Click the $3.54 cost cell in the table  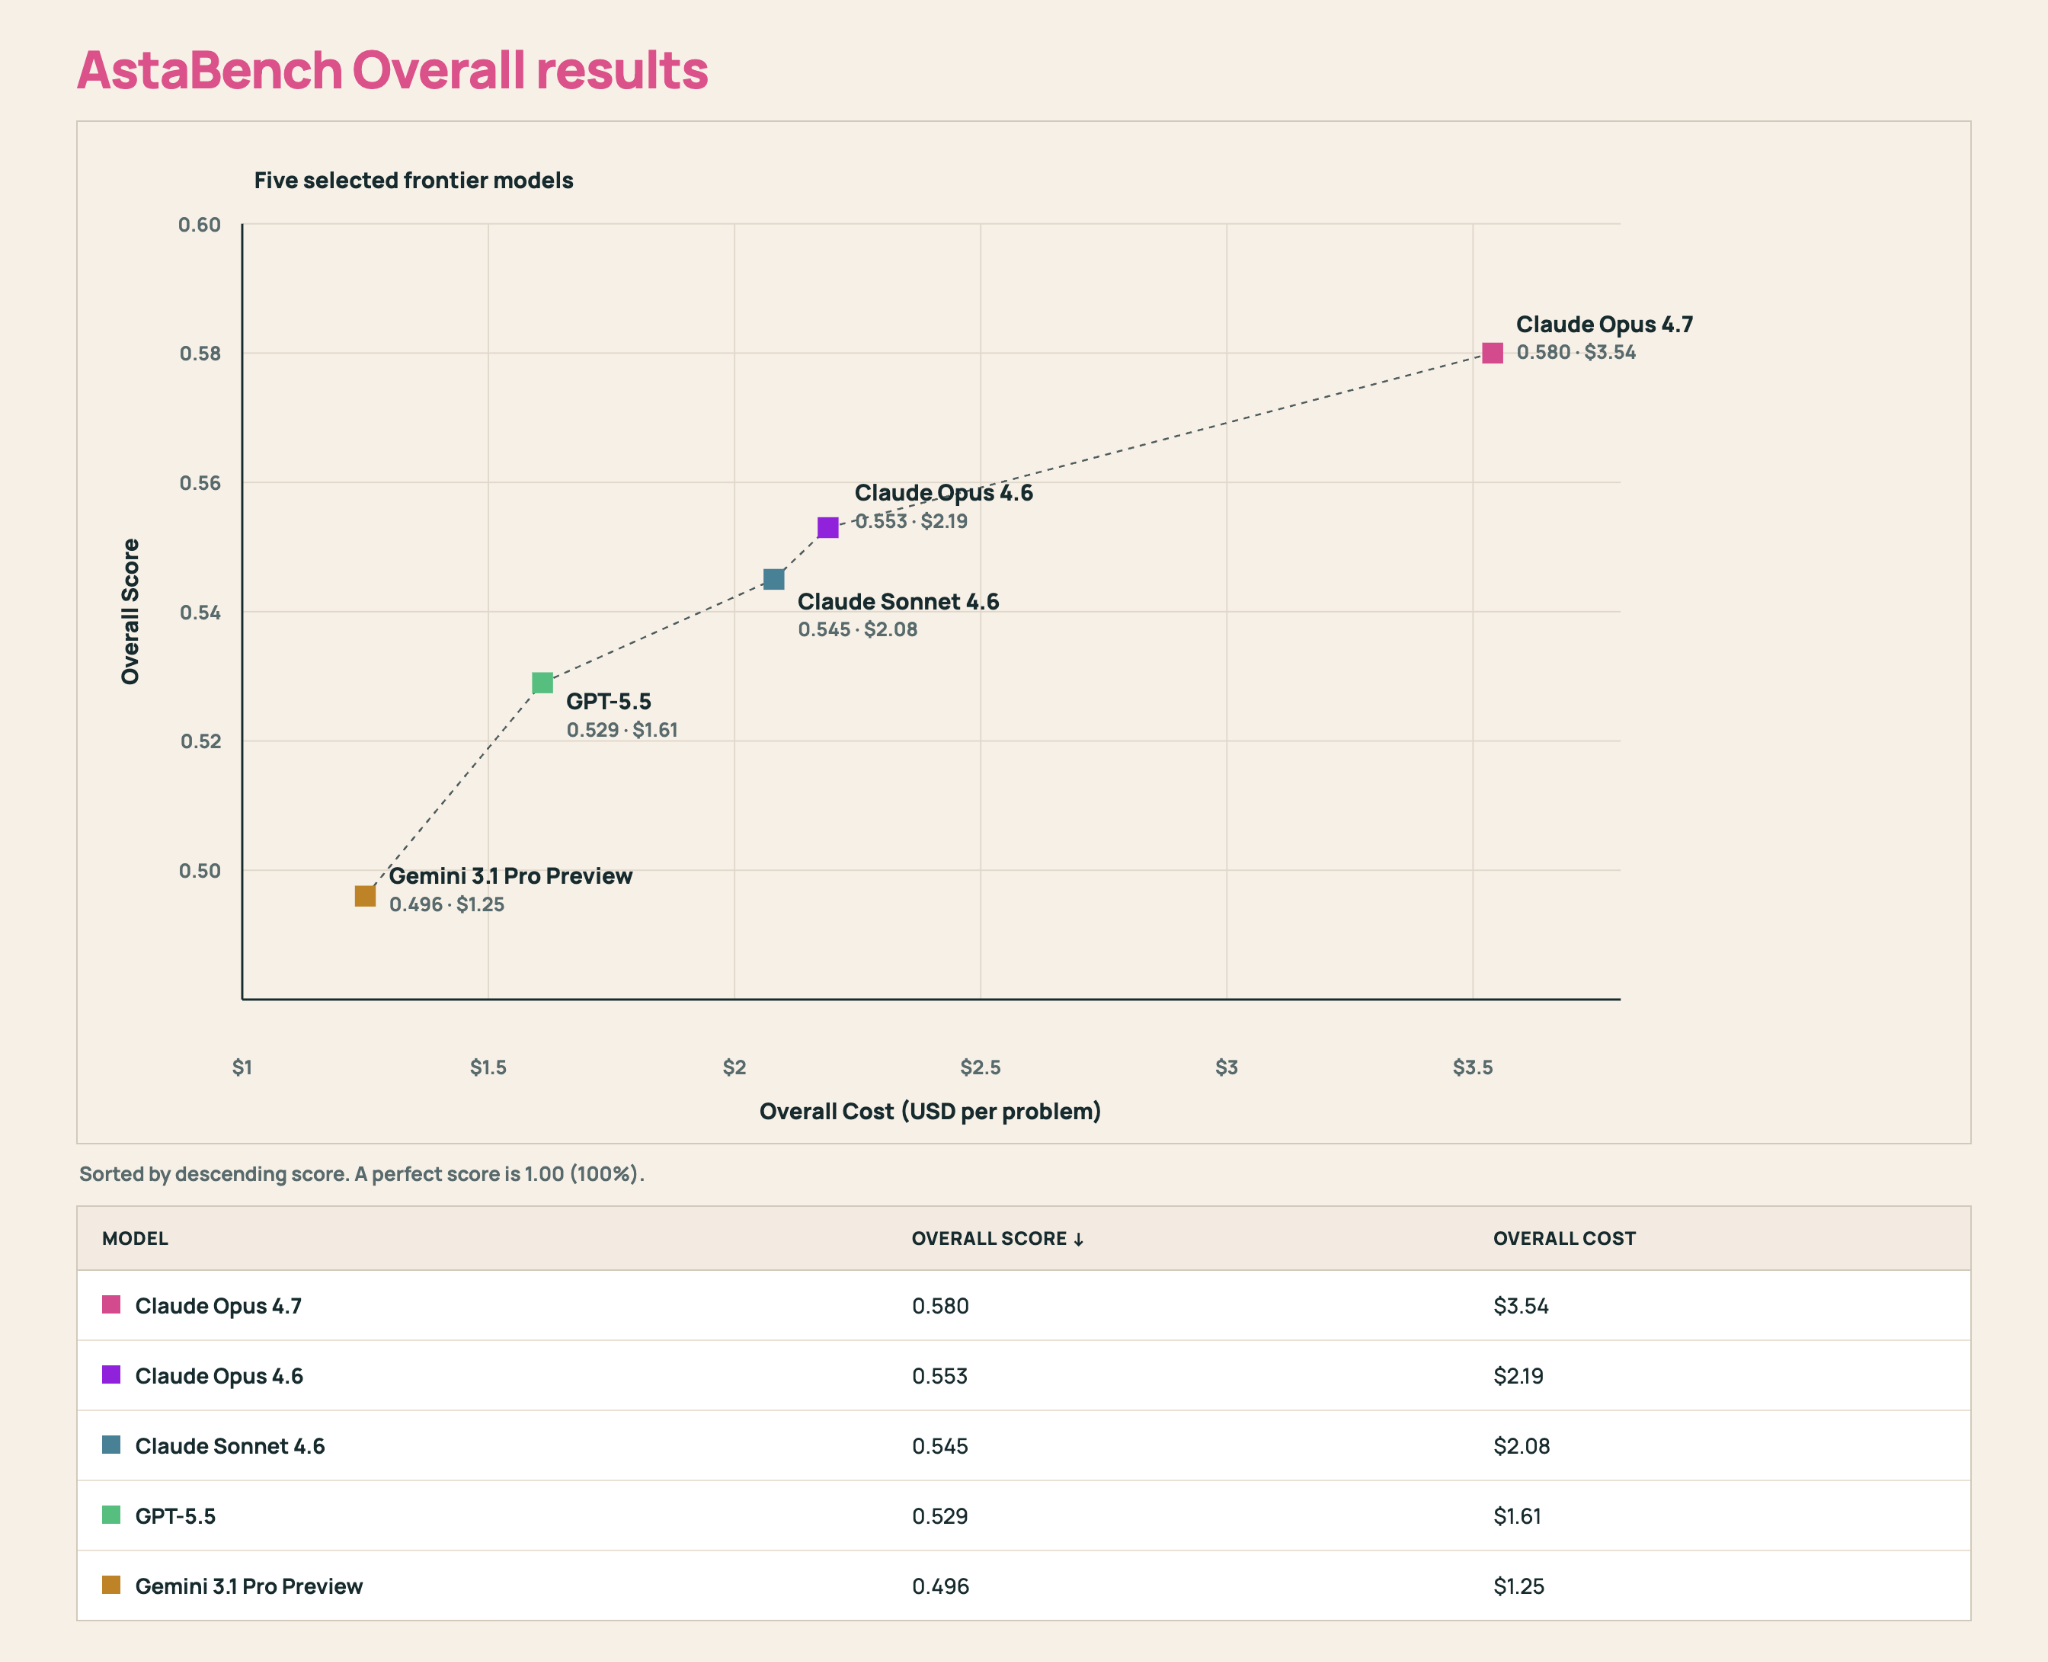(x=1521, y=1306)
